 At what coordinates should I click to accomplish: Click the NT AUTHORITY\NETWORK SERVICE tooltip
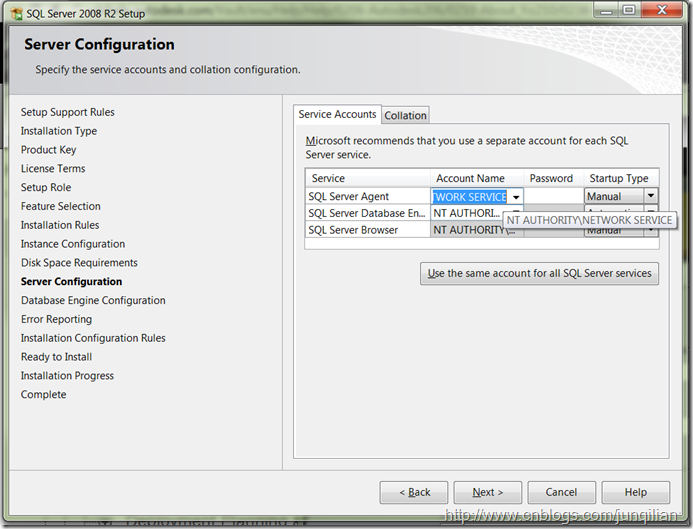tap(590, 220)
